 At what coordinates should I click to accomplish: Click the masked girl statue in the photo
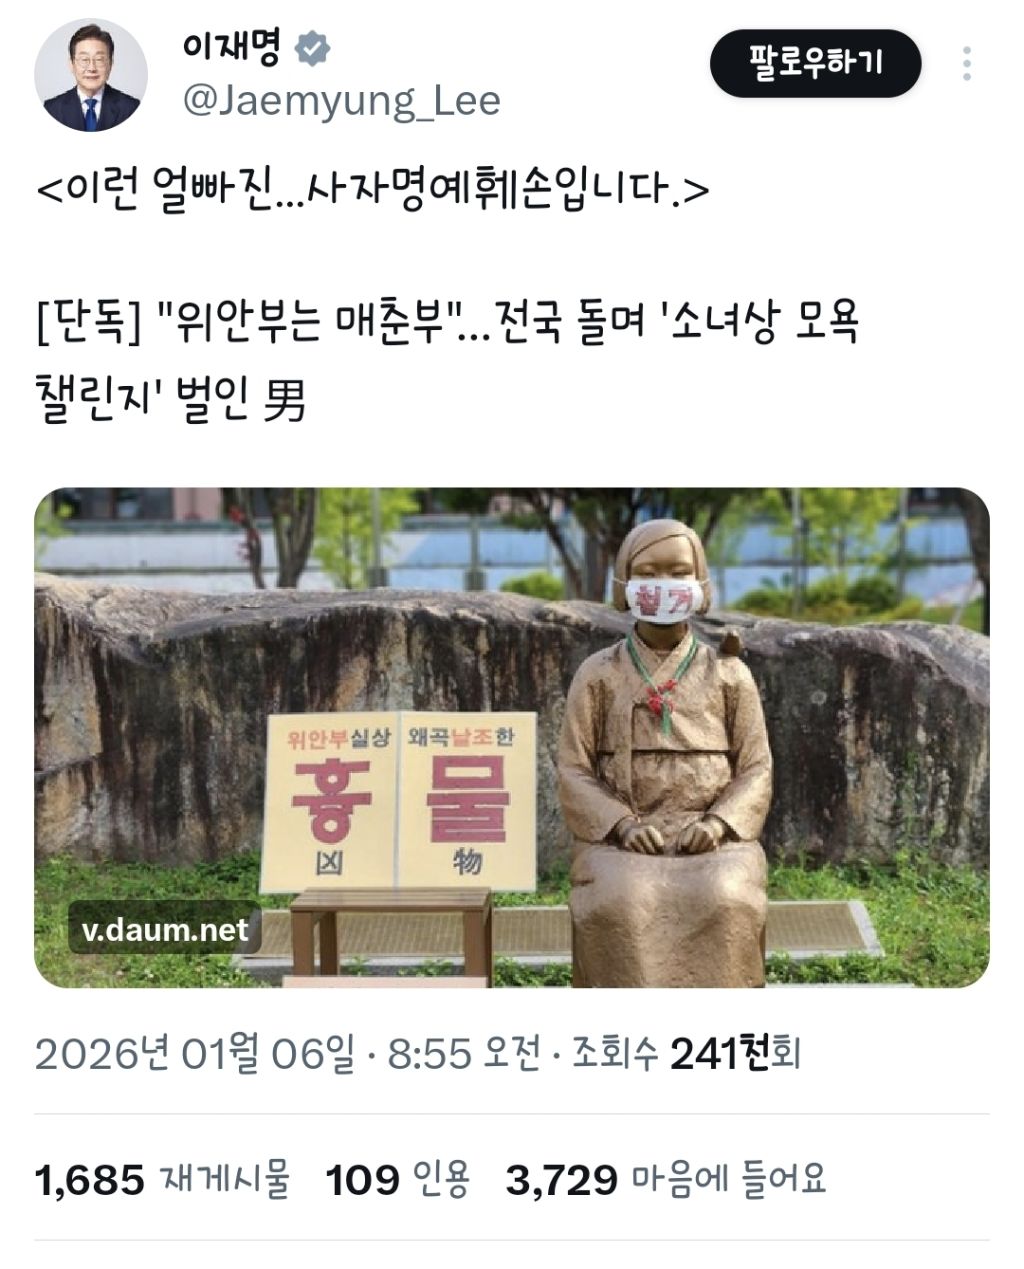[x=664, y=751]
